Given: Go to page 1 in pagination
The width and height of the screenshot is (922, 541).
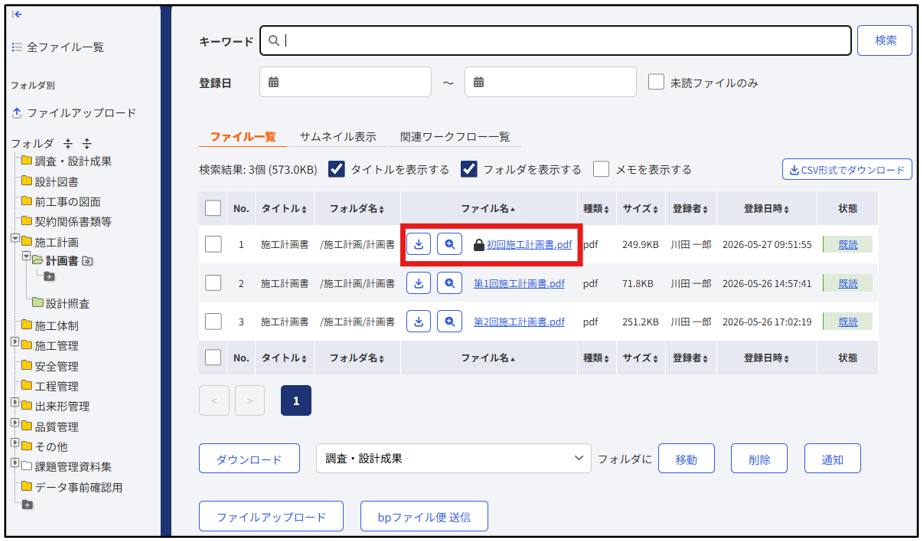Looking at the screenshot, I should [x=296, y=400].
